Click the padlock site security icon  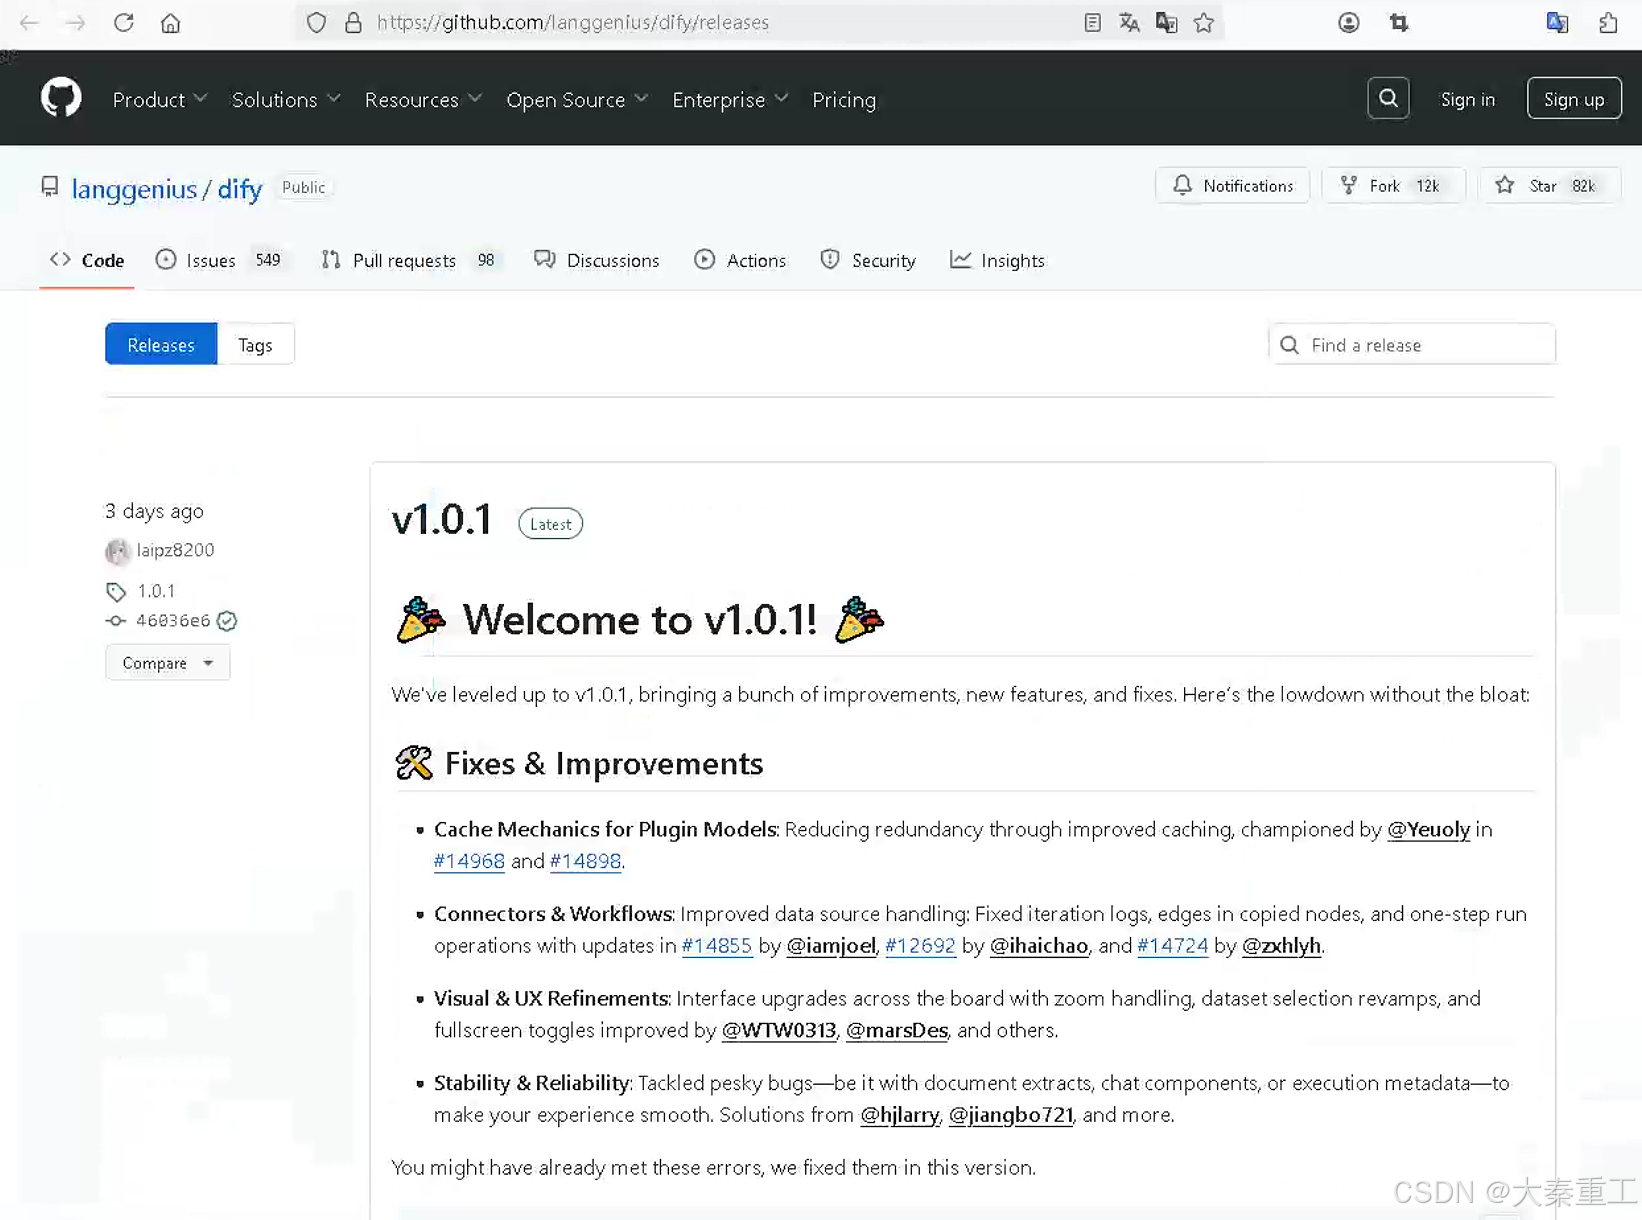click(x=353, y=22)
